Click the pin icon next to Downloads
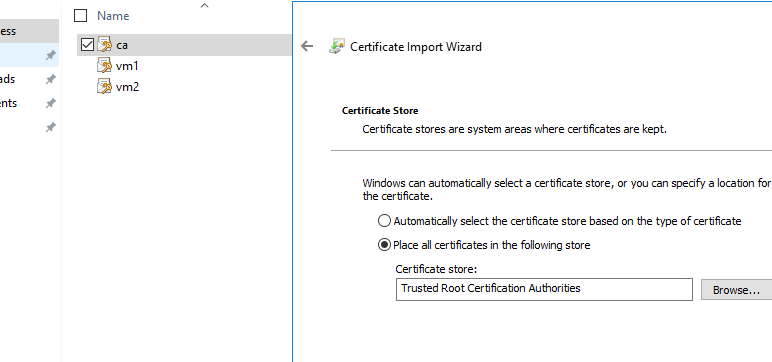772x362 pixels. point(50,79)
